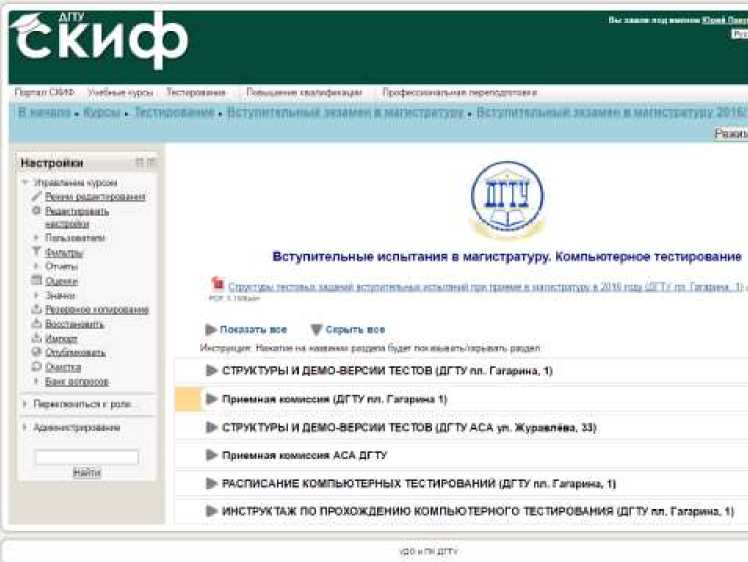
Task: Click the funnel icon beside Фильтры
Action: click(x=36, y=251)
